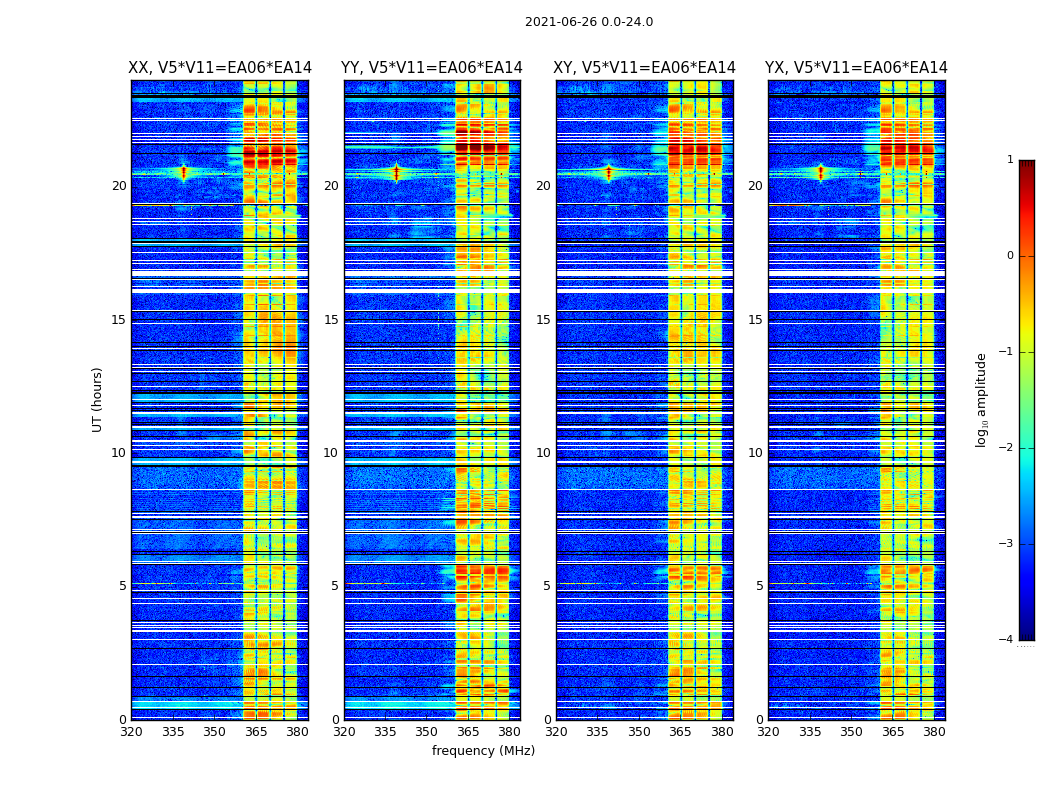1050x800 pixels.
Task: Click the 5 hour tick label of XY panel
Action: coord(546,586)
